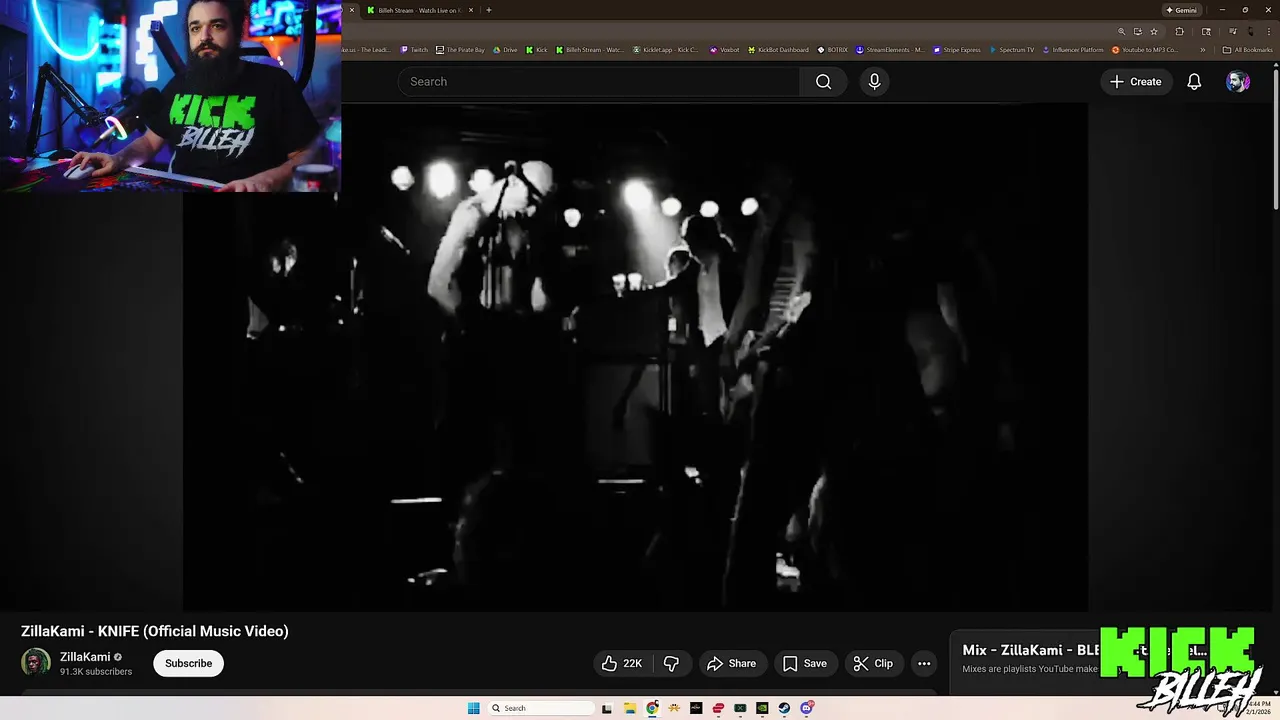Image resolution: width=1280 pixels, height=720 pixels.
Task: Open ExpressVPN icon in taskbar
Action: click(718, 708)
